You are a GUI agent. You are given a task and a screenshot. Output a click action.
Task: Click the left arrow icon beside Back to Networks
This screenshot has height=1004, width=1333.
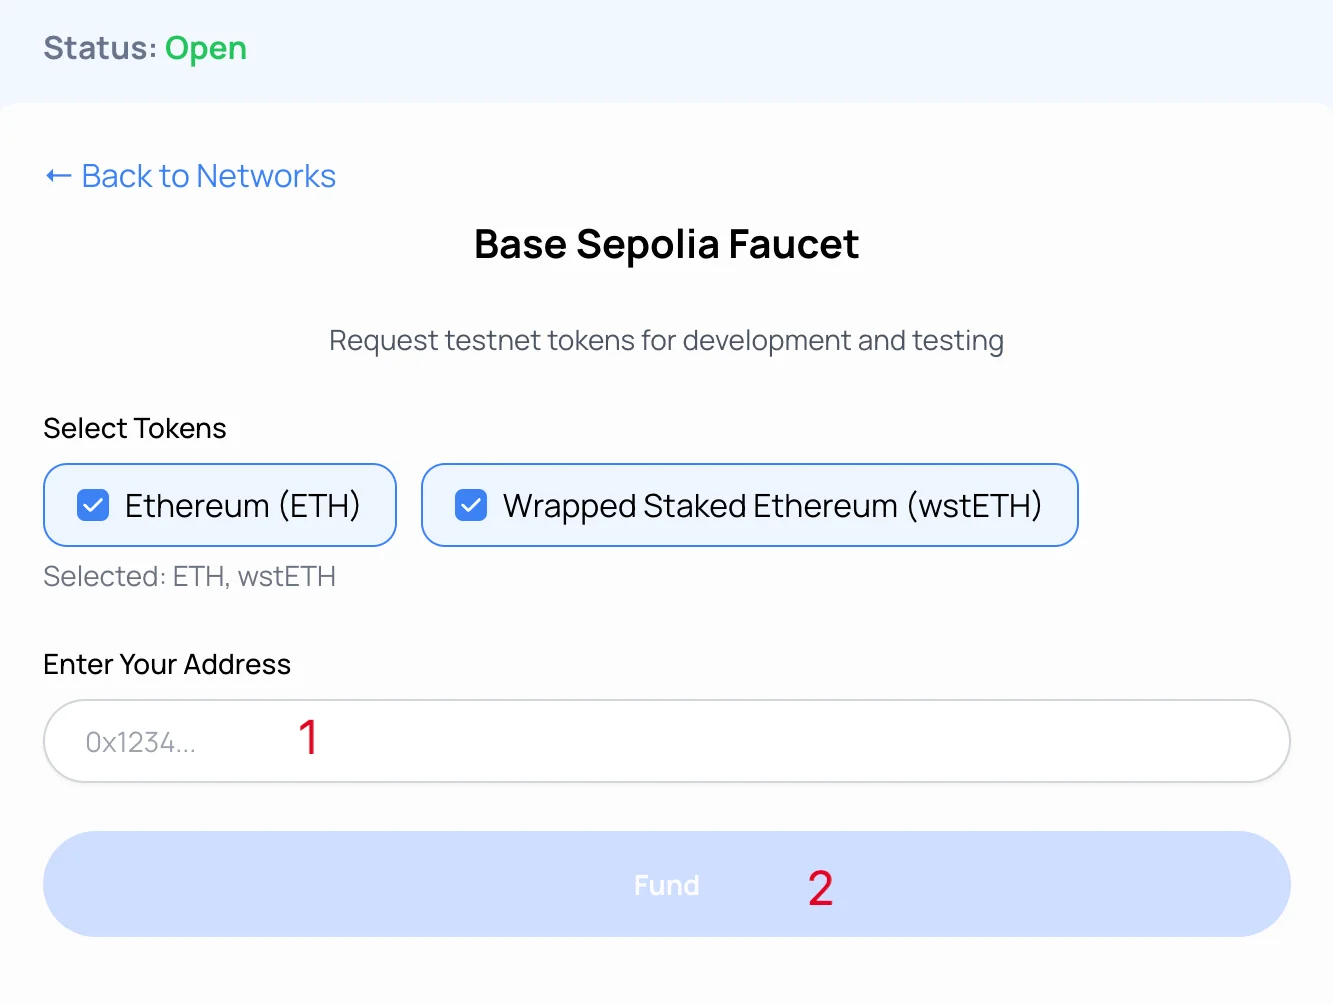59,177
